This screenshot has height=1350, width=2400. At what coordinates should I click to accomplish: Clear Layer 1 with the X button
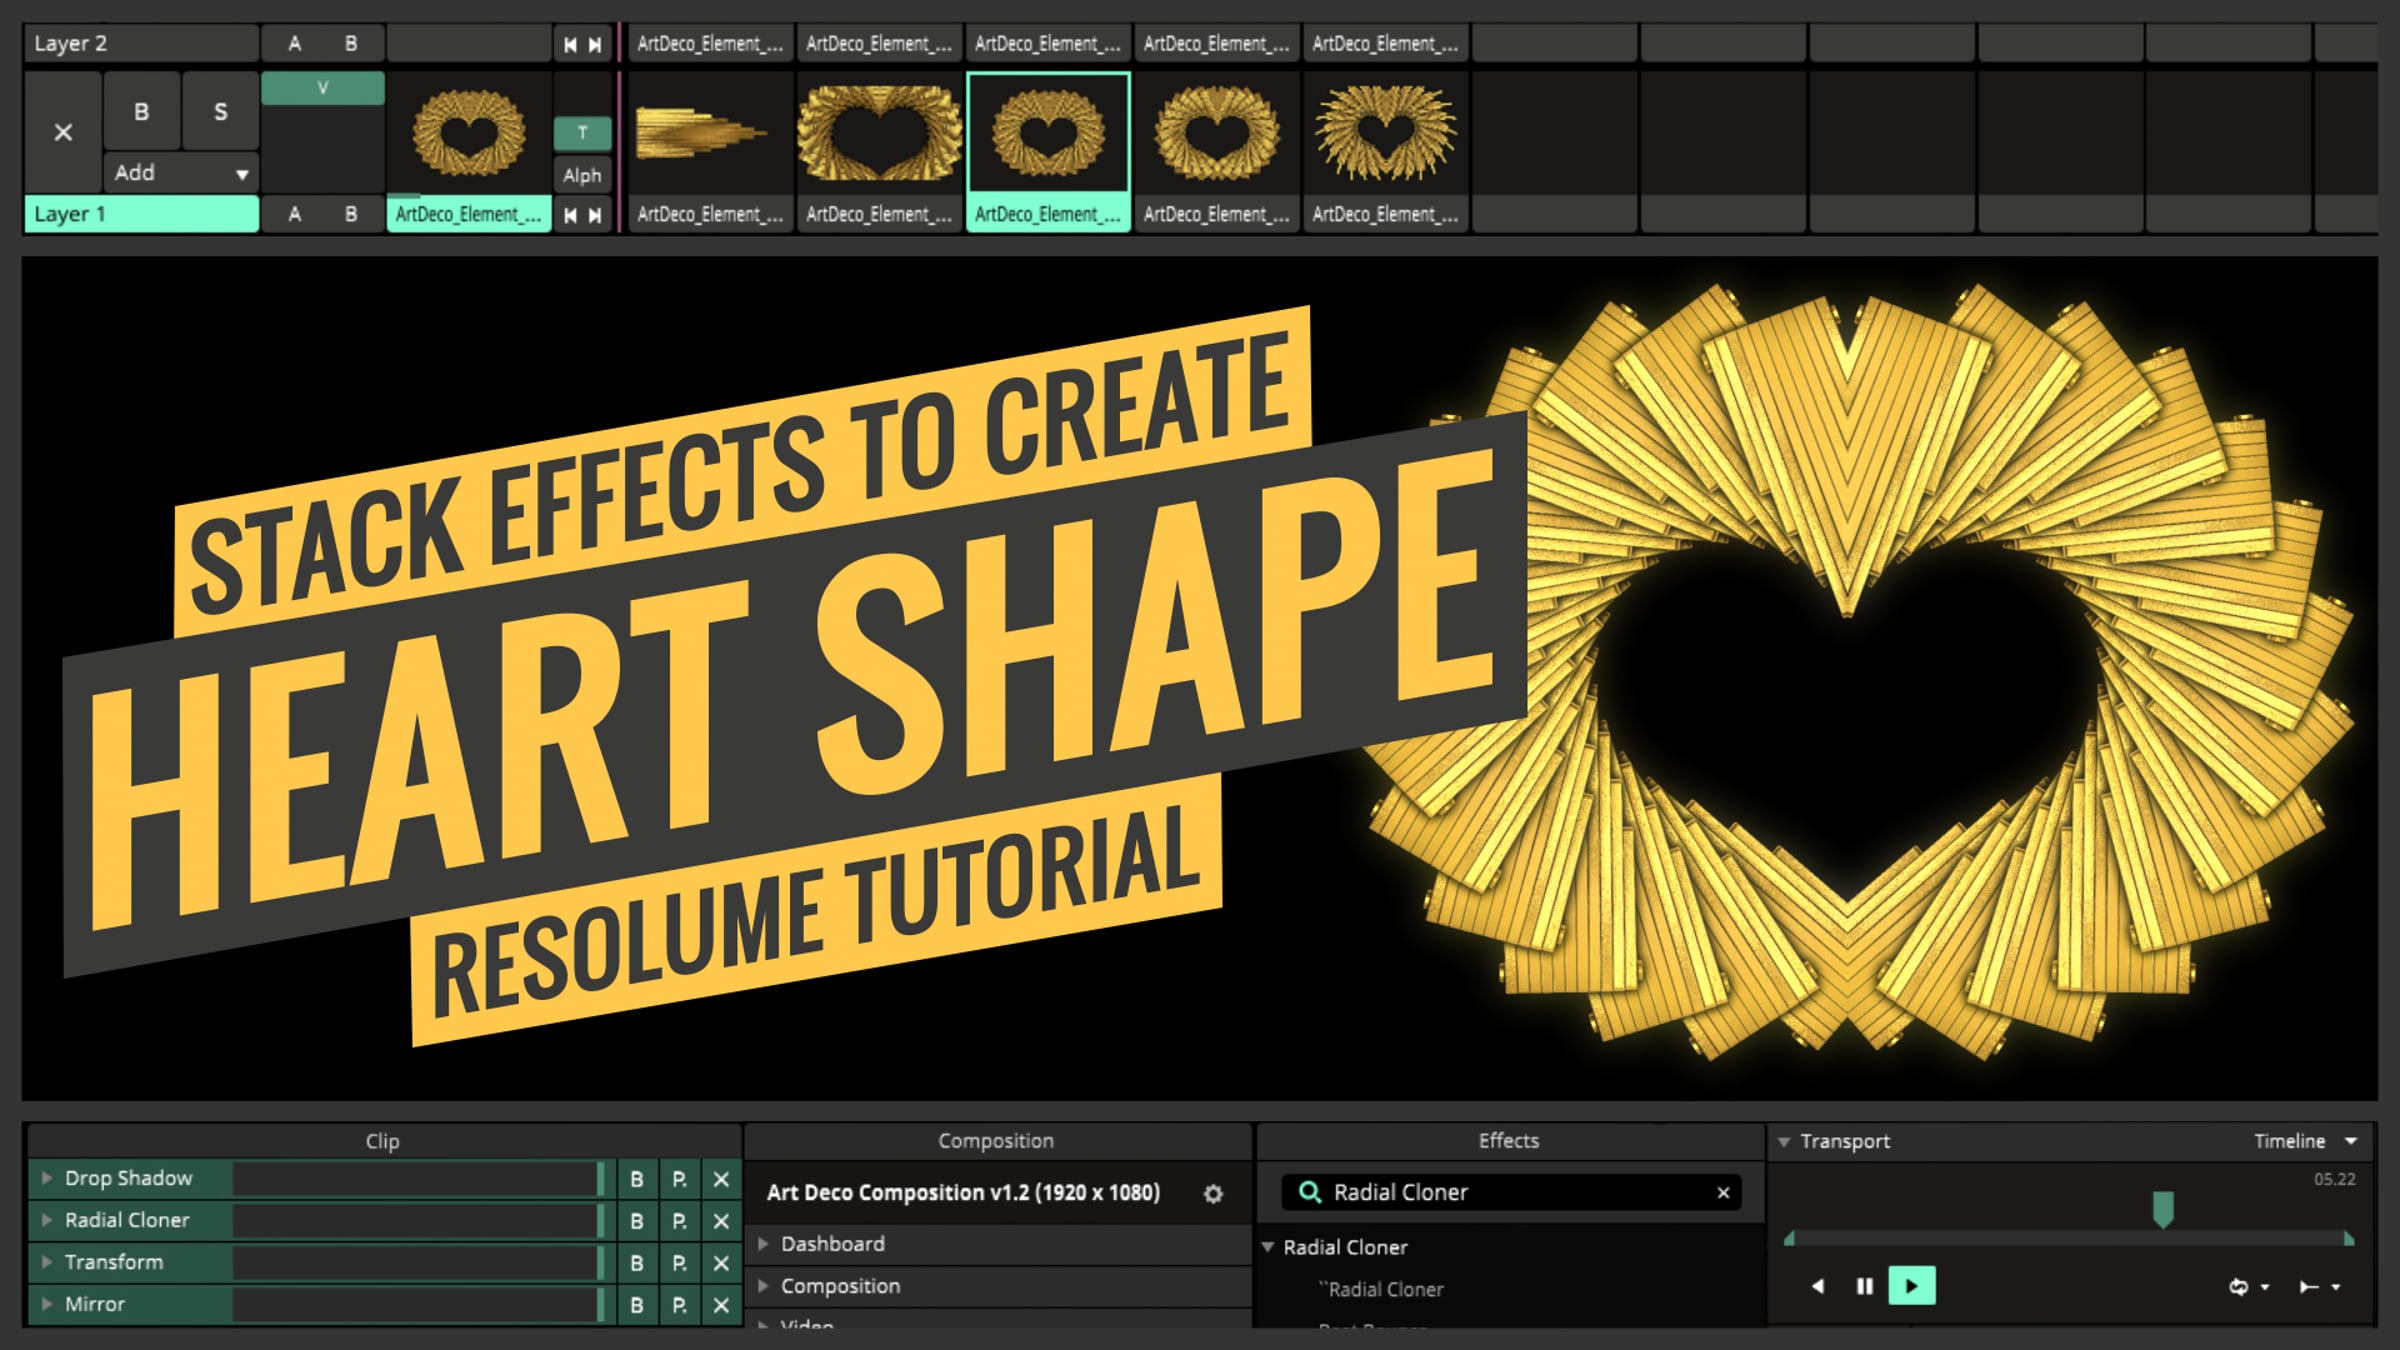[63, 132]
